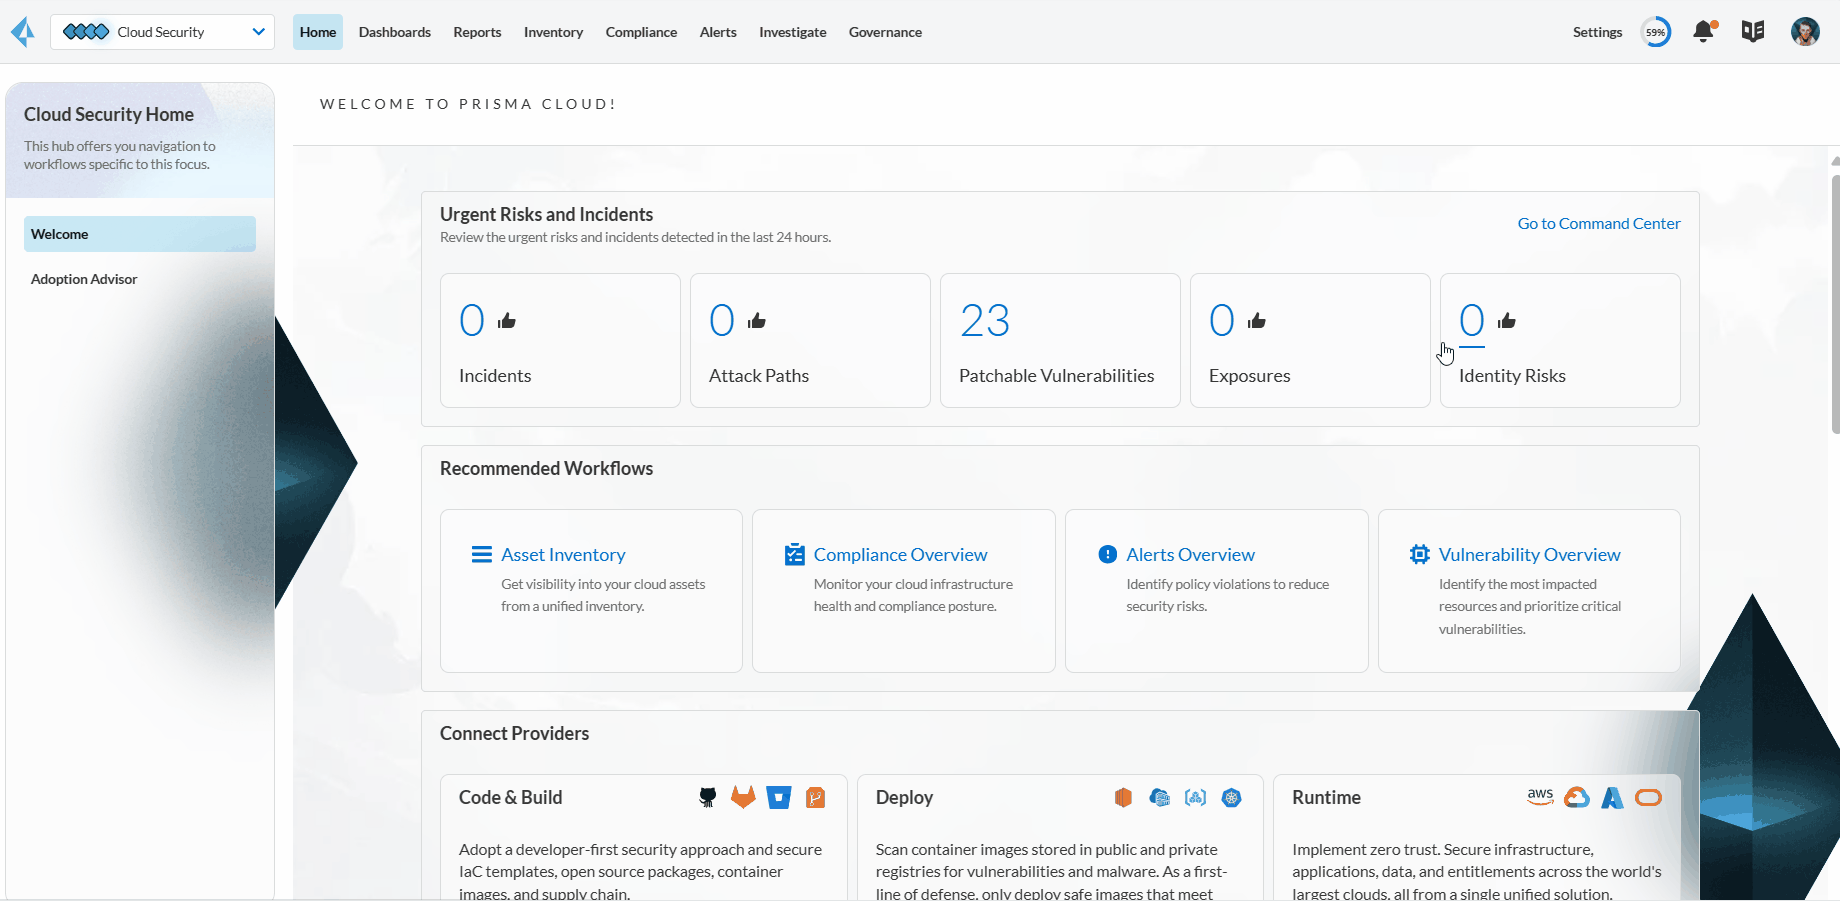The height and width of the screenshot is (901, 1840).
Task: Follow the Go to Command Center link
Action: [1599, 224]
